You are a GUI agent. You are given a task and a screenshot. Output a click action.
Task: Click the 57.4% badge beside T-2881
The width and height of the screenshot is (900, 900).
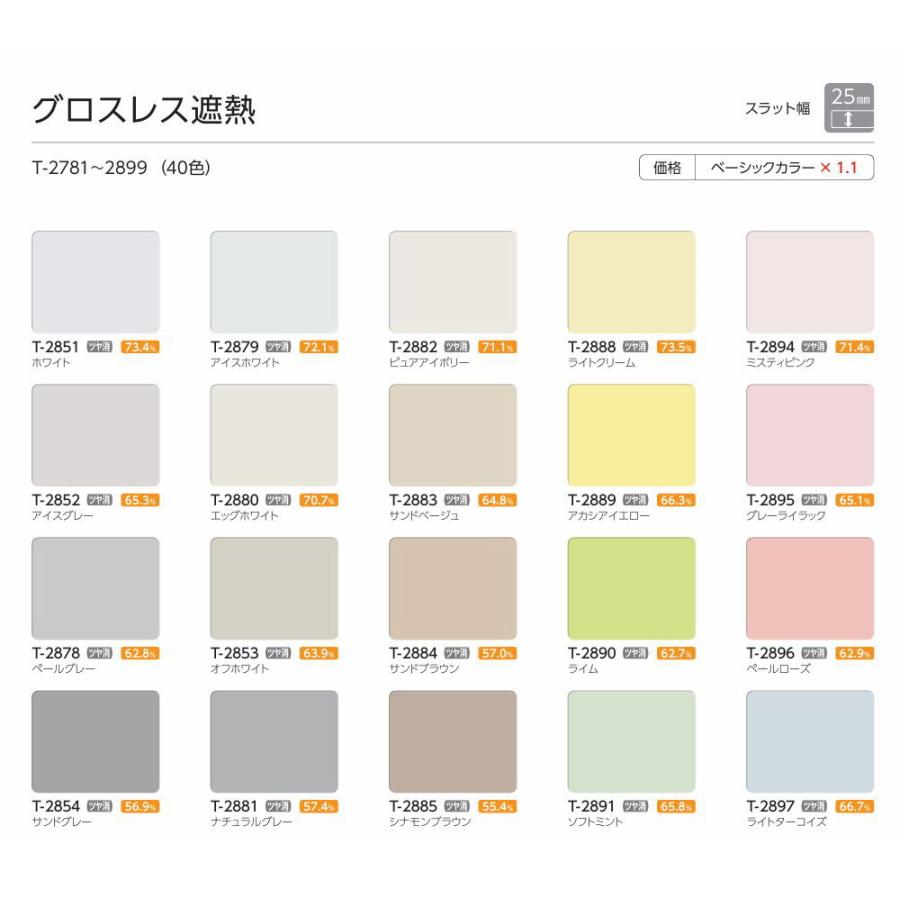320,806
